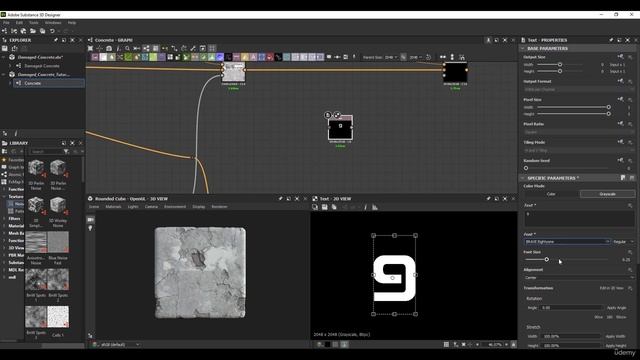Open the Tiling Mode dropdown
The image size is (640, 360).
579,151
